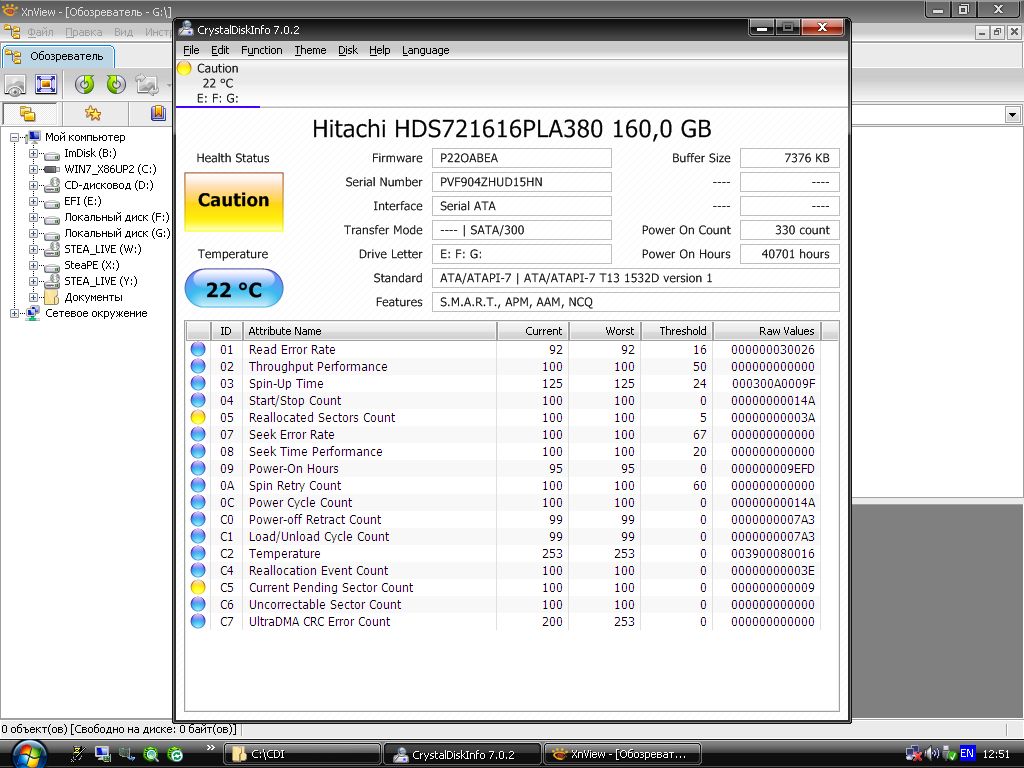Click the rotate right green icon in XnView
This screenshot has height=768, width=1024.
coord(116,85)
